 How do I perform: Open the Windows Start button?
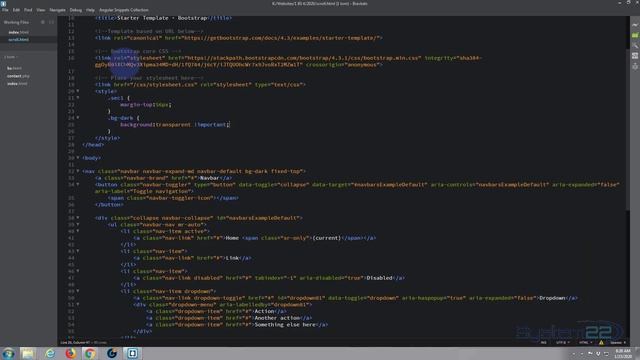(x=8, y=353)
